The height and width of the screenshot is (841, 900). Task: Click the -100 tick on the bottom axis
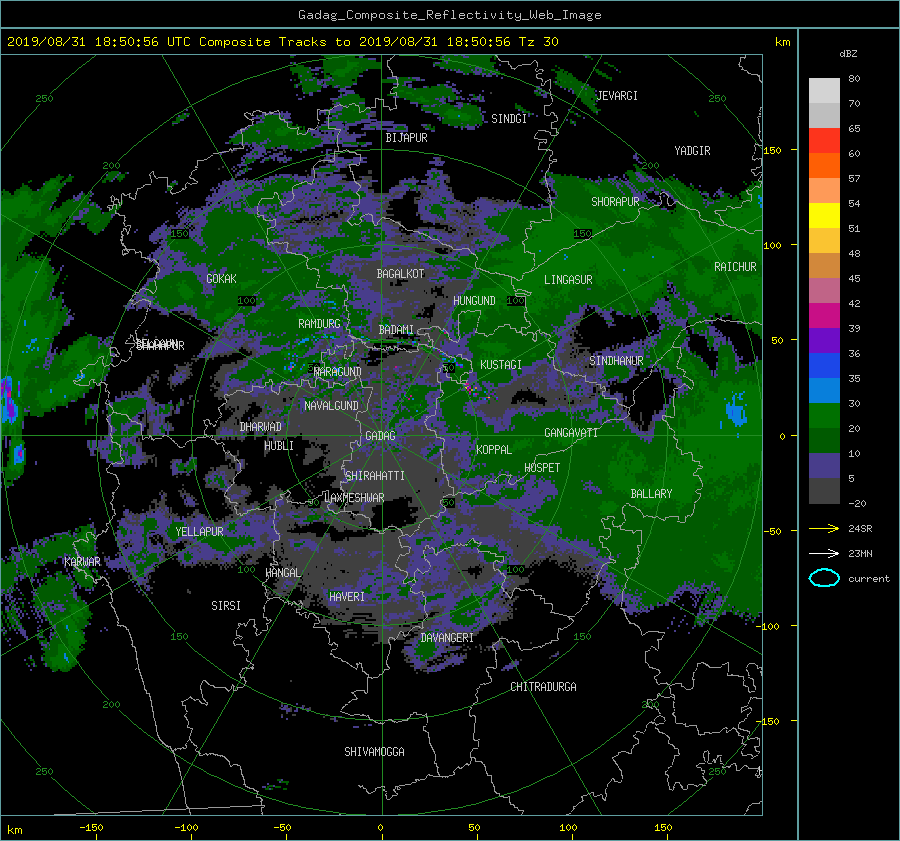[186, 828]
